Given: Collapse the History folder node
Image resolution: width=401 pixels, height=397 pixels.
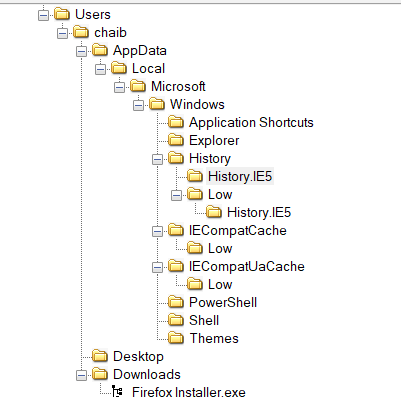Looking at the screenshot, I should pyautogui.click(x=157, y=159).
